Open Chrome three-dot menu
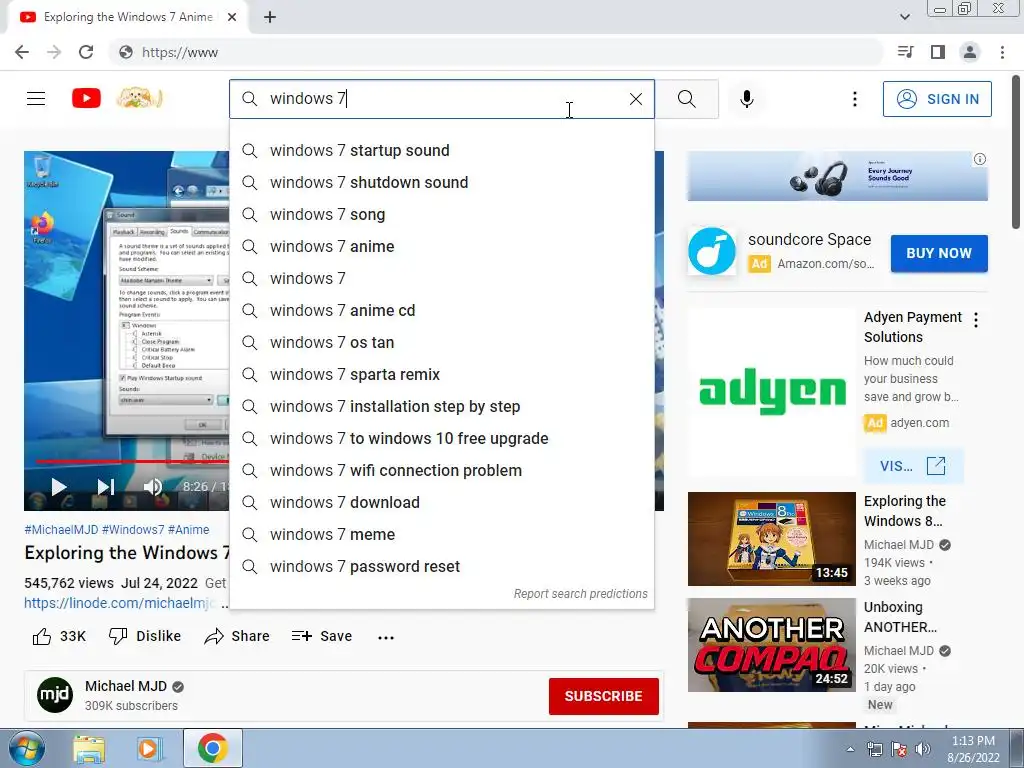The image size is (1024, 768). pos(1002,52)
